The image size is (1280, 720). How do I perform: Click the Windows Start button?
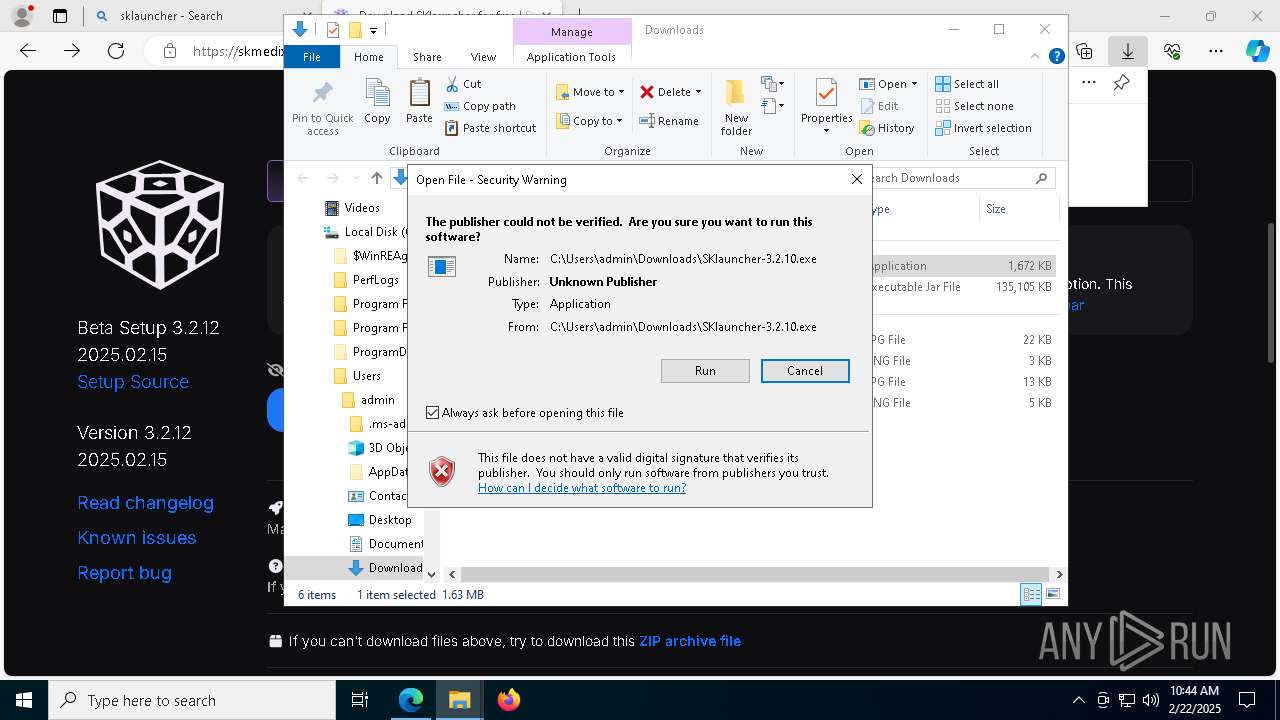23,700
